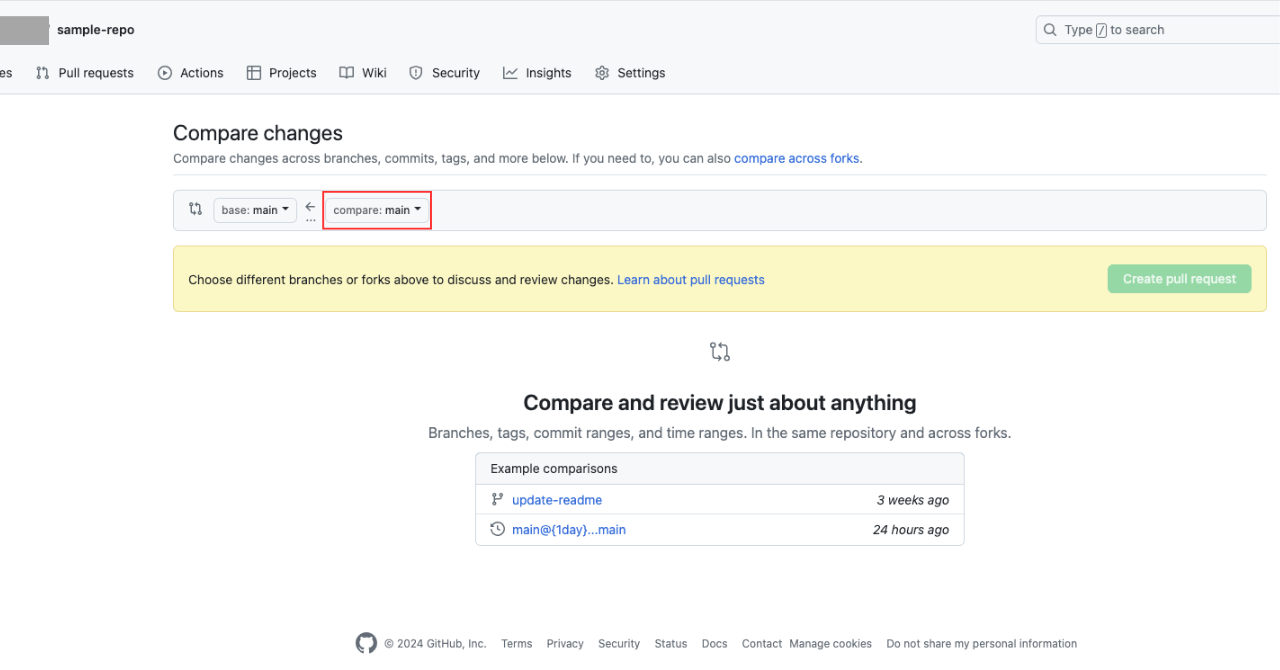Open 'Learn about pull requests' link
This screenshot has height=670, width=1280.
[691, 280]
